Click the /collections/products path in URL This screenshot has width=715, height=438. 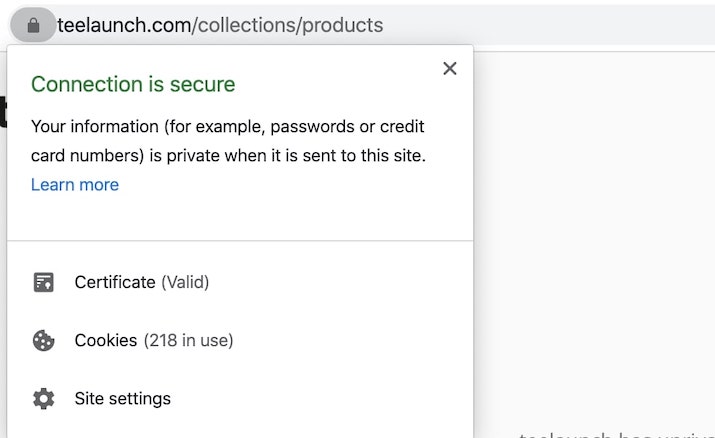point(287,25)
